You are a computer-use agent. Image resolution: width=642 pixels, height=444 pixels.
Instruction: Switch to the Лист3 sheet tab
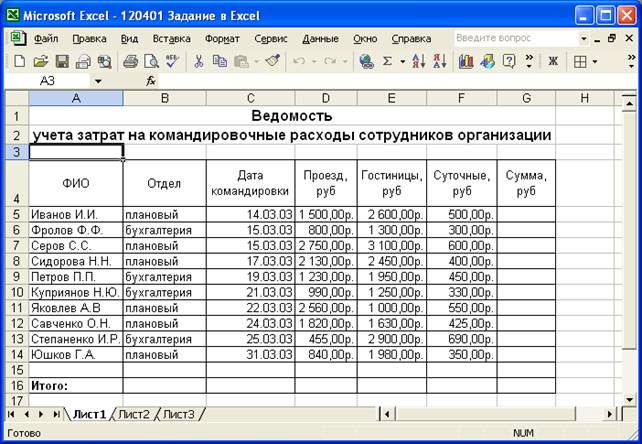coord(179,415)
